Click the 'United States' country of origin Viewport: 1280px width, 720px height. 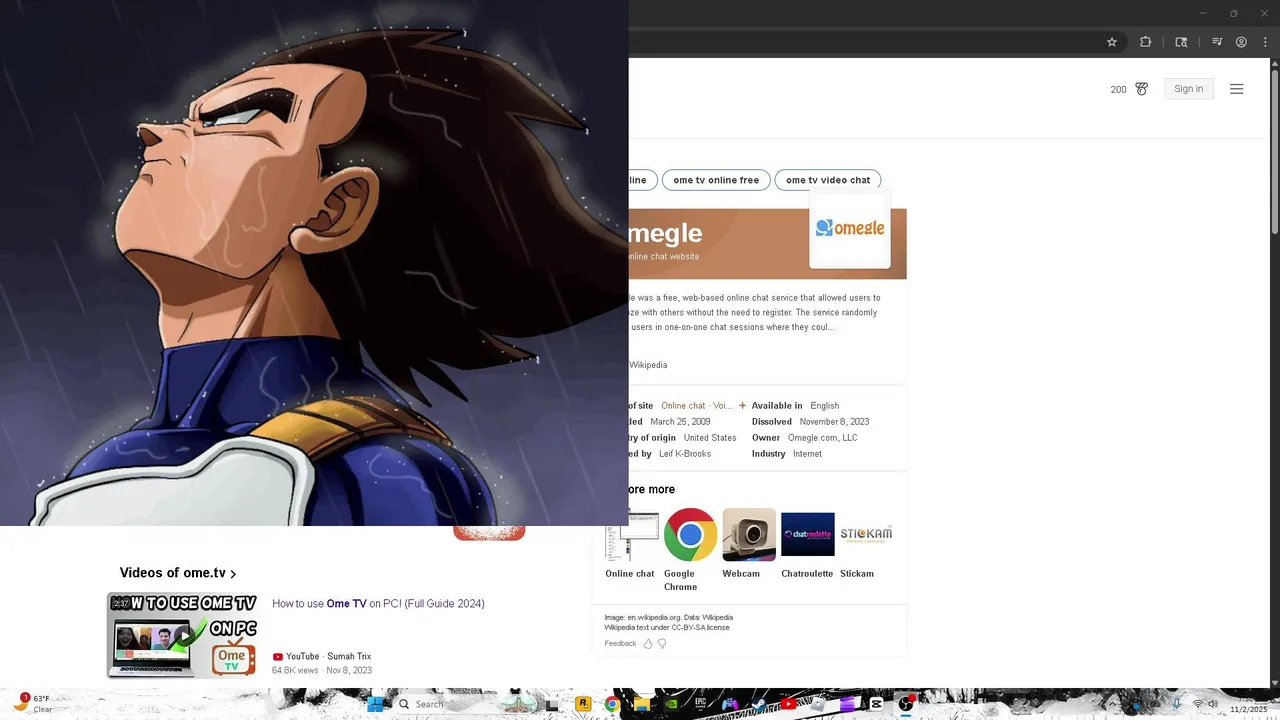click(x=710, y=438)
